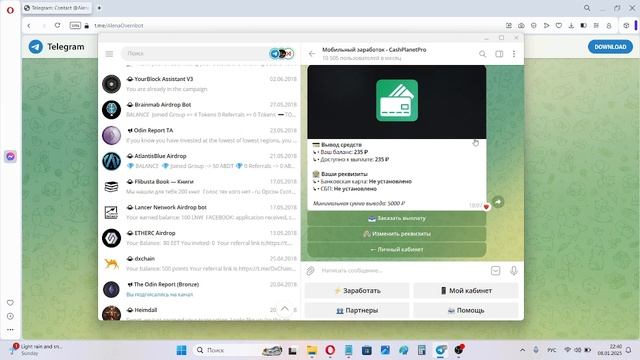The height and width of the screenshot is (360, 640).
Task: Click the "Личный кабинет" inline button
Action: pyautogui.click(x=397, y=249)
